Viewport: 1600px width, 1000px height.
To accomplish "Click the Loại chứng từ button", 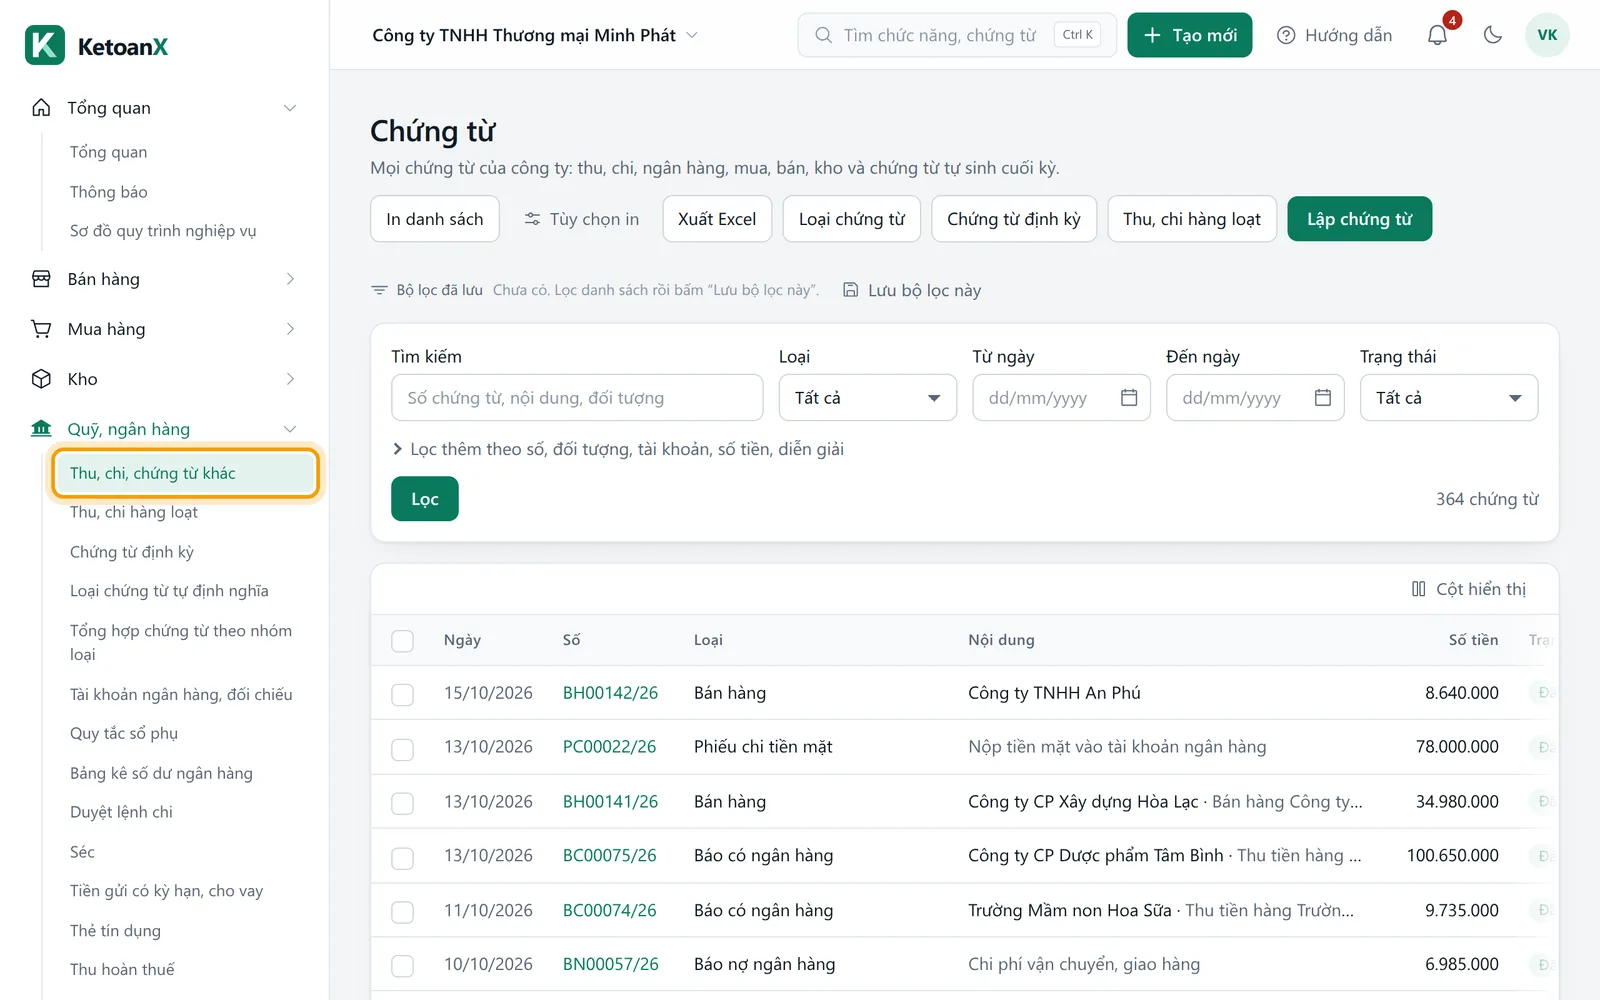I will pyautogui.click(x=852, y=219).
